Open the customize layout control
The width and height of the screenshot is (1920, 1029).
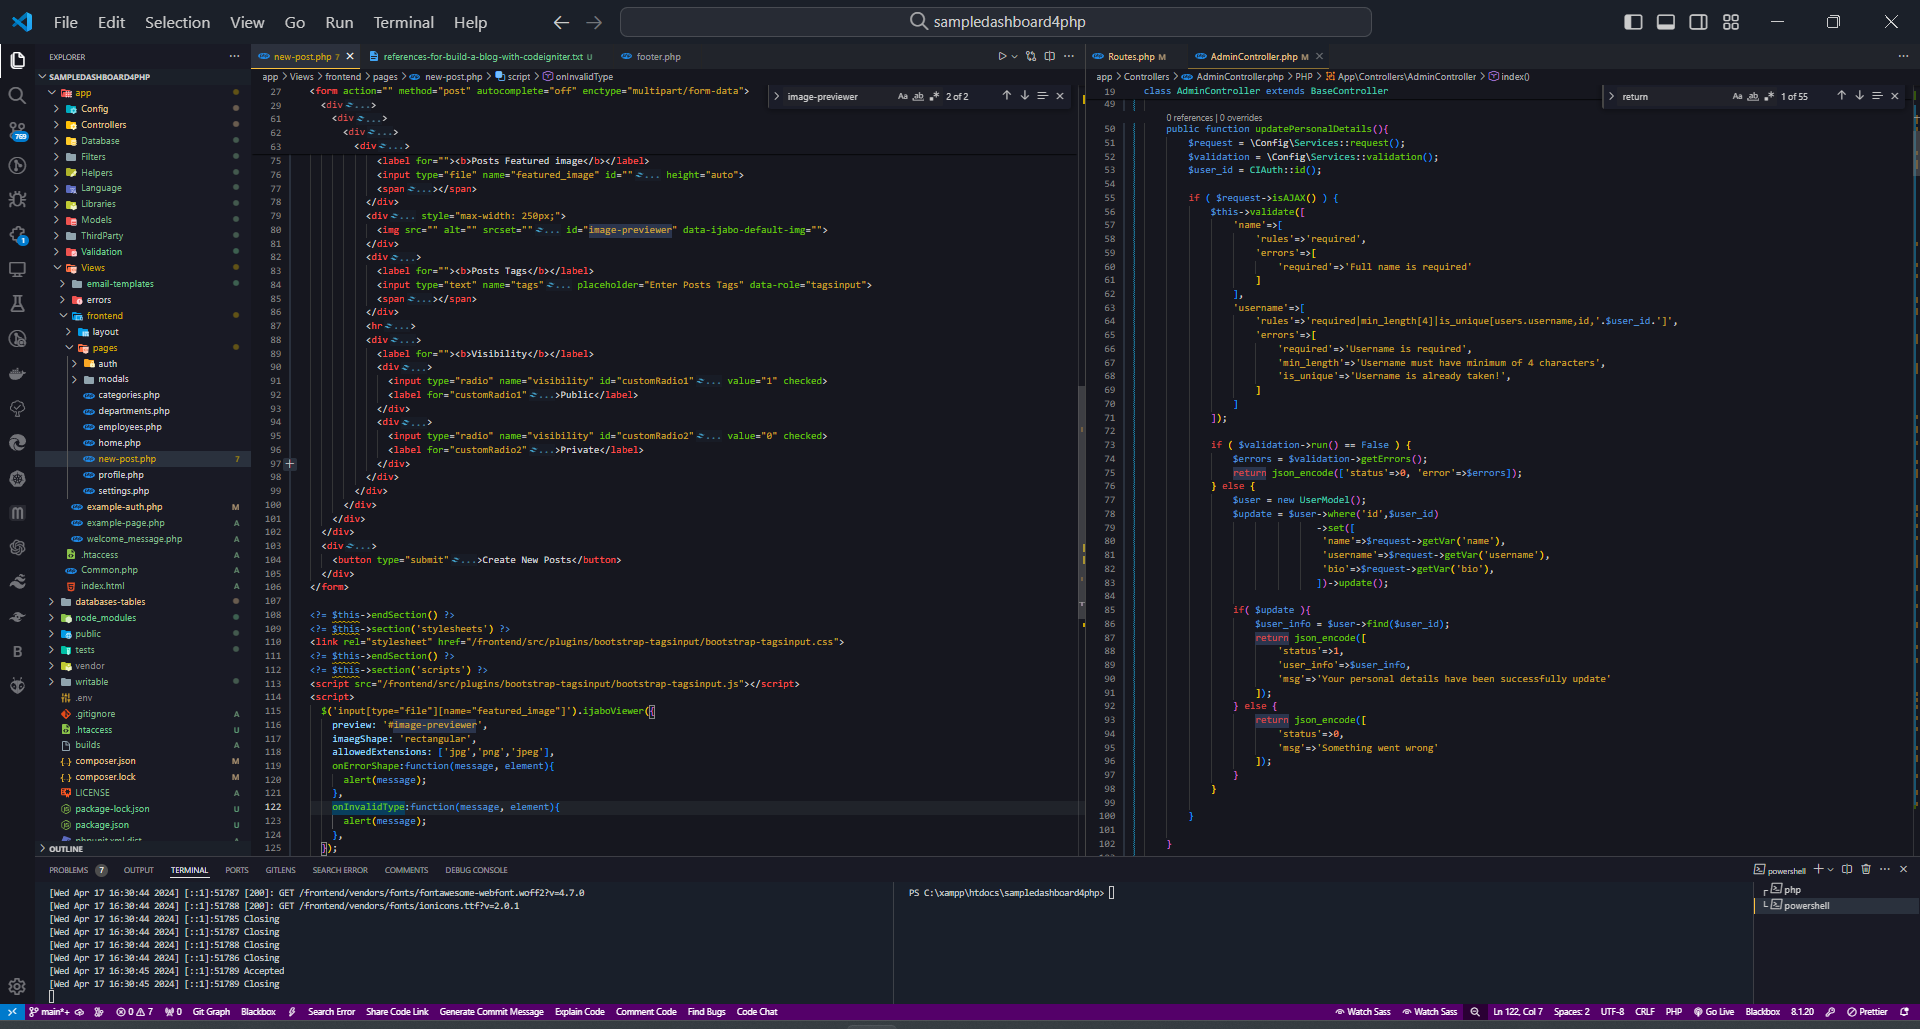coord(1731,22)
